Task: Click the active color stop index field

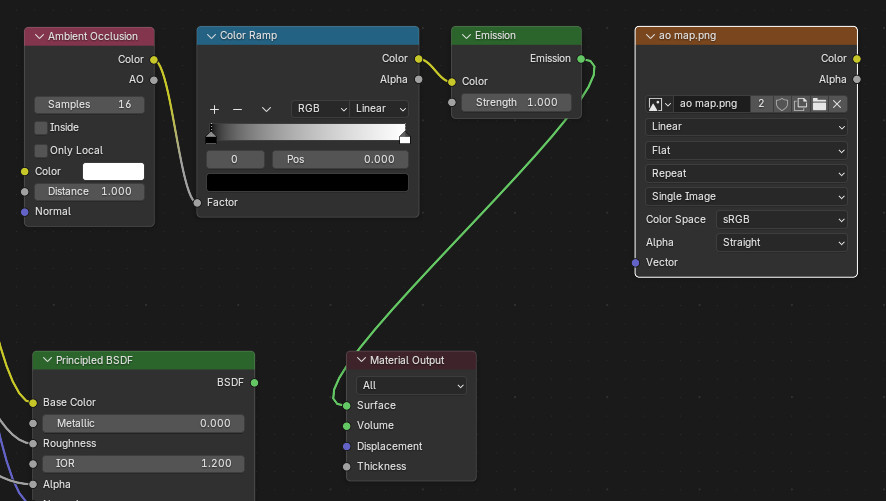Action: [x=235, y=159]
